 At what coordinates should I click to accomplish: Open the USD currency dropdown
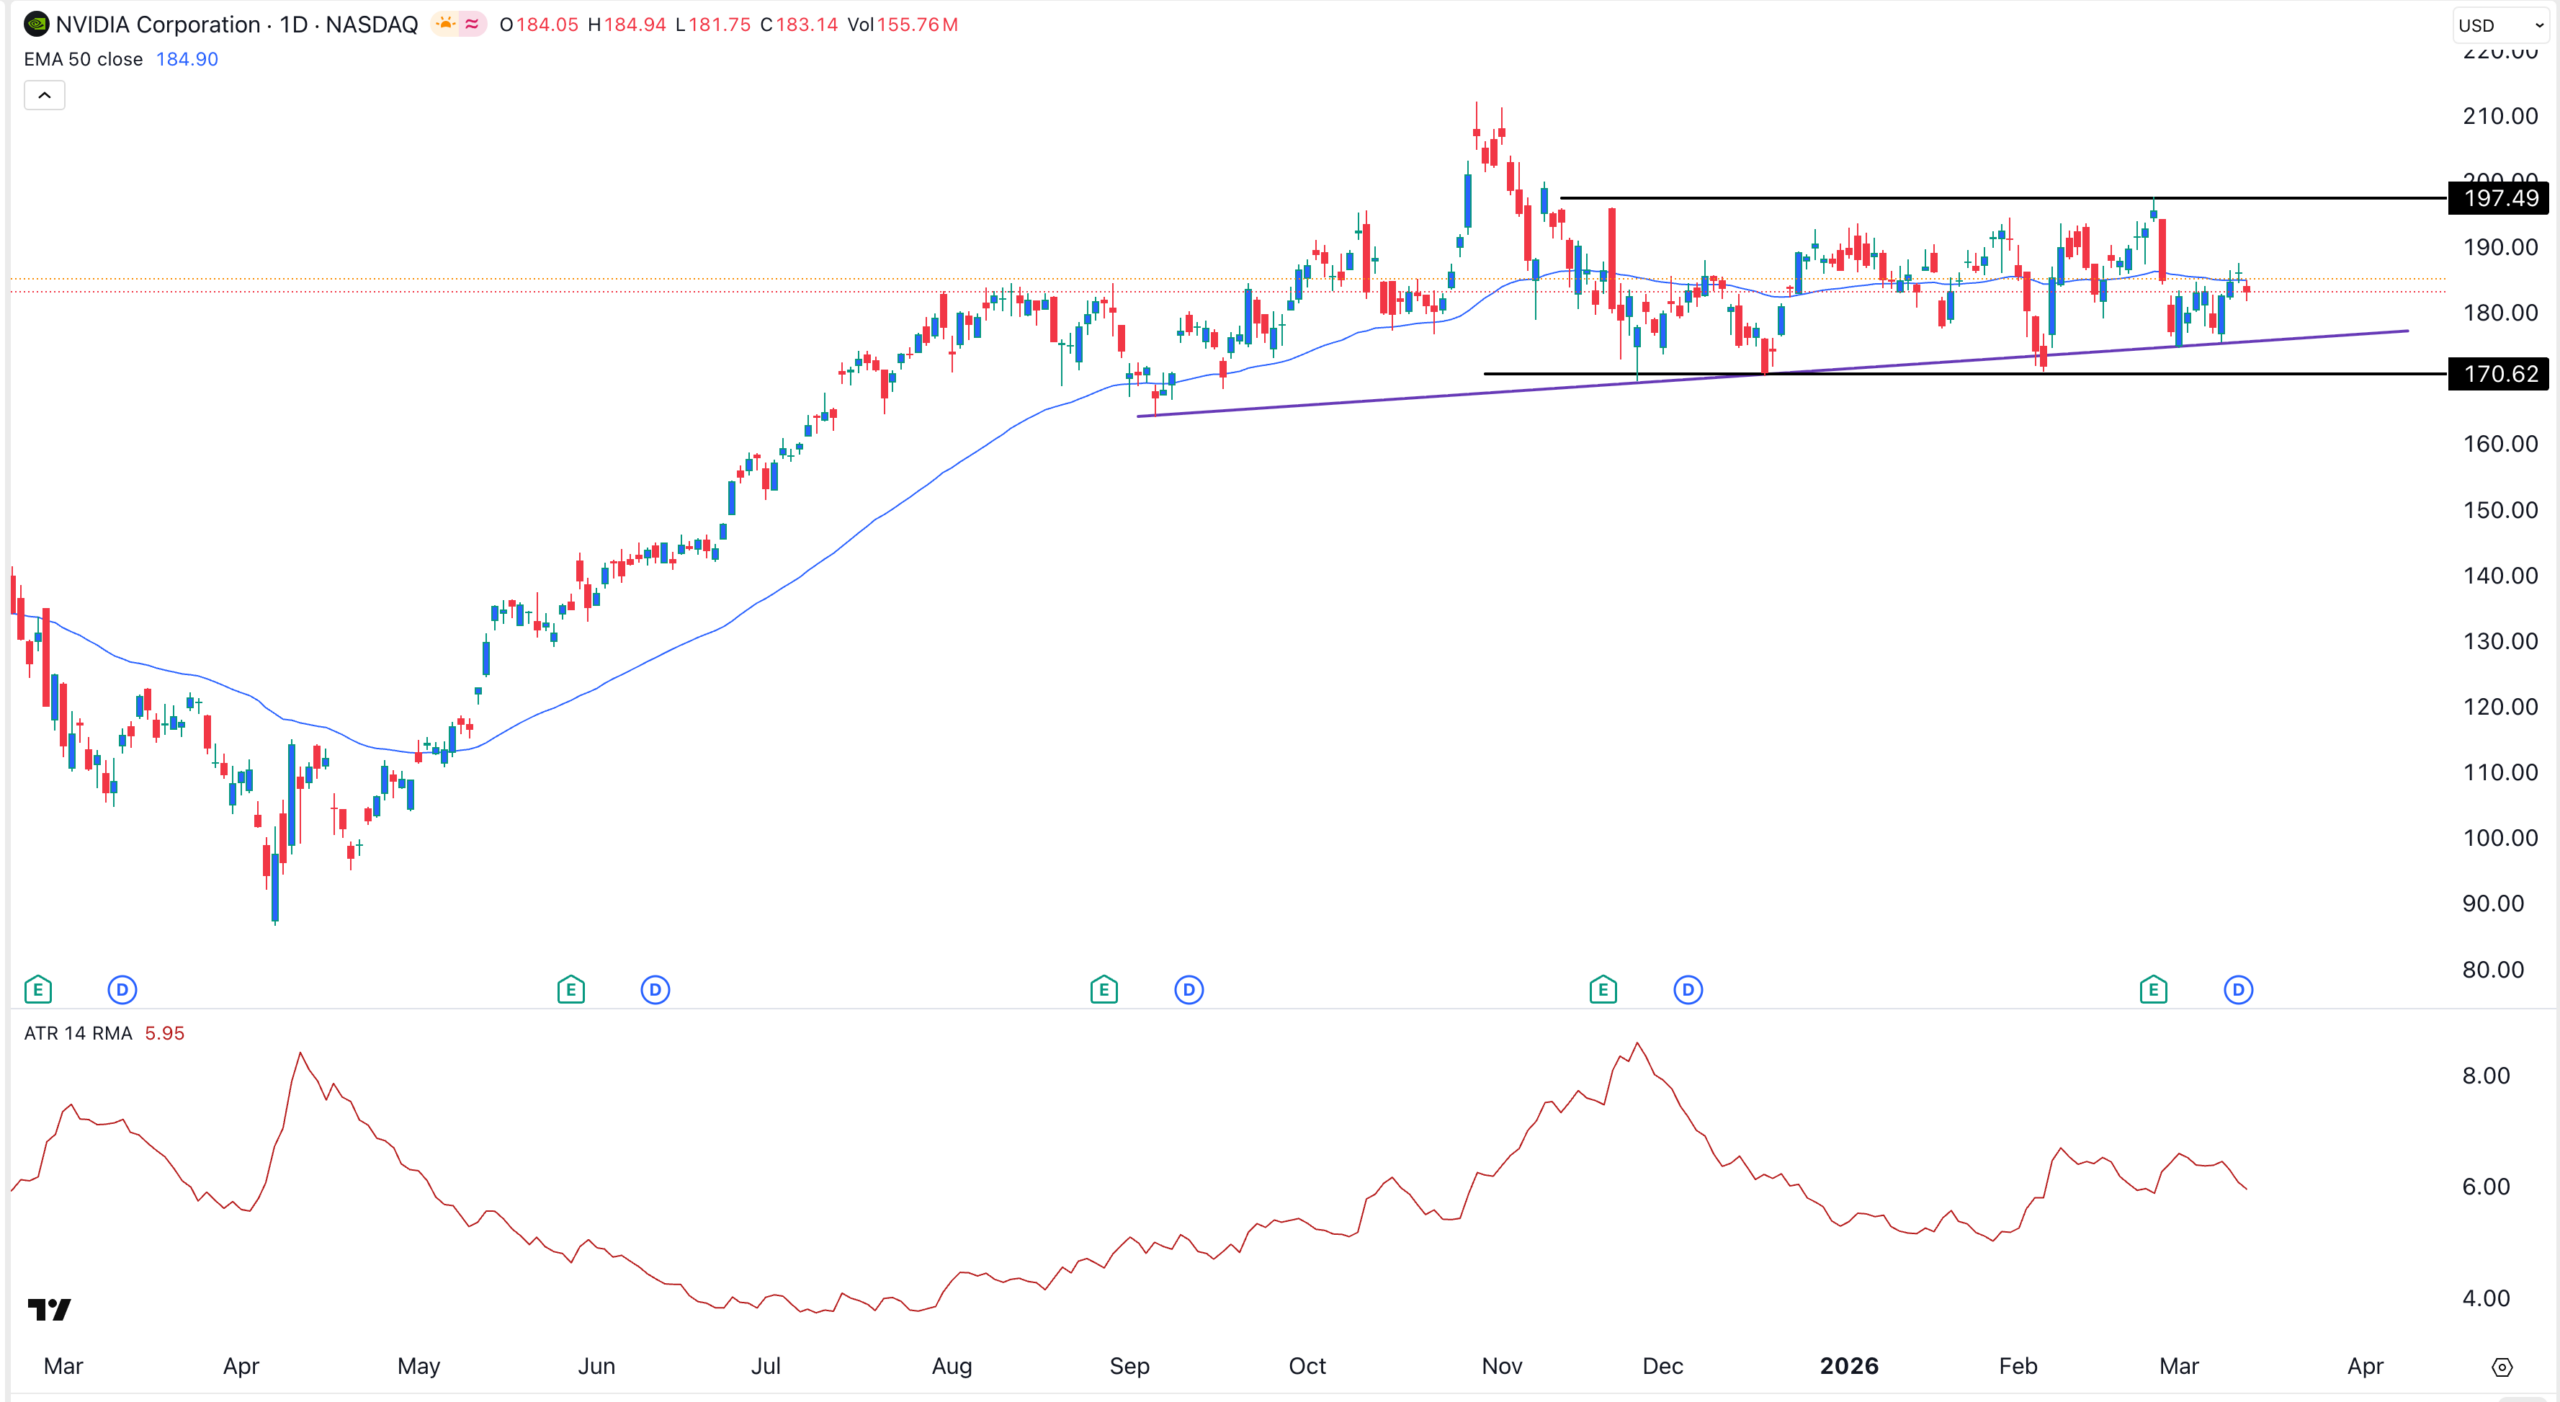(x=2496, y=25)
